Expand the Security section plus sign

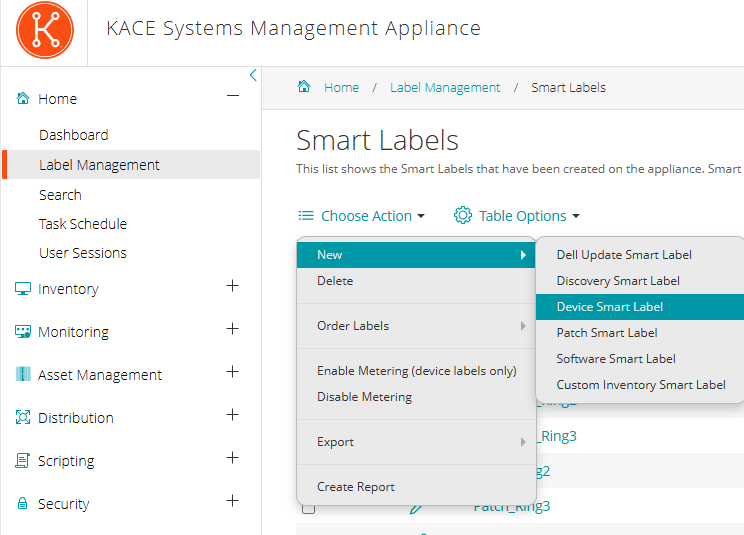pos(233,501)
